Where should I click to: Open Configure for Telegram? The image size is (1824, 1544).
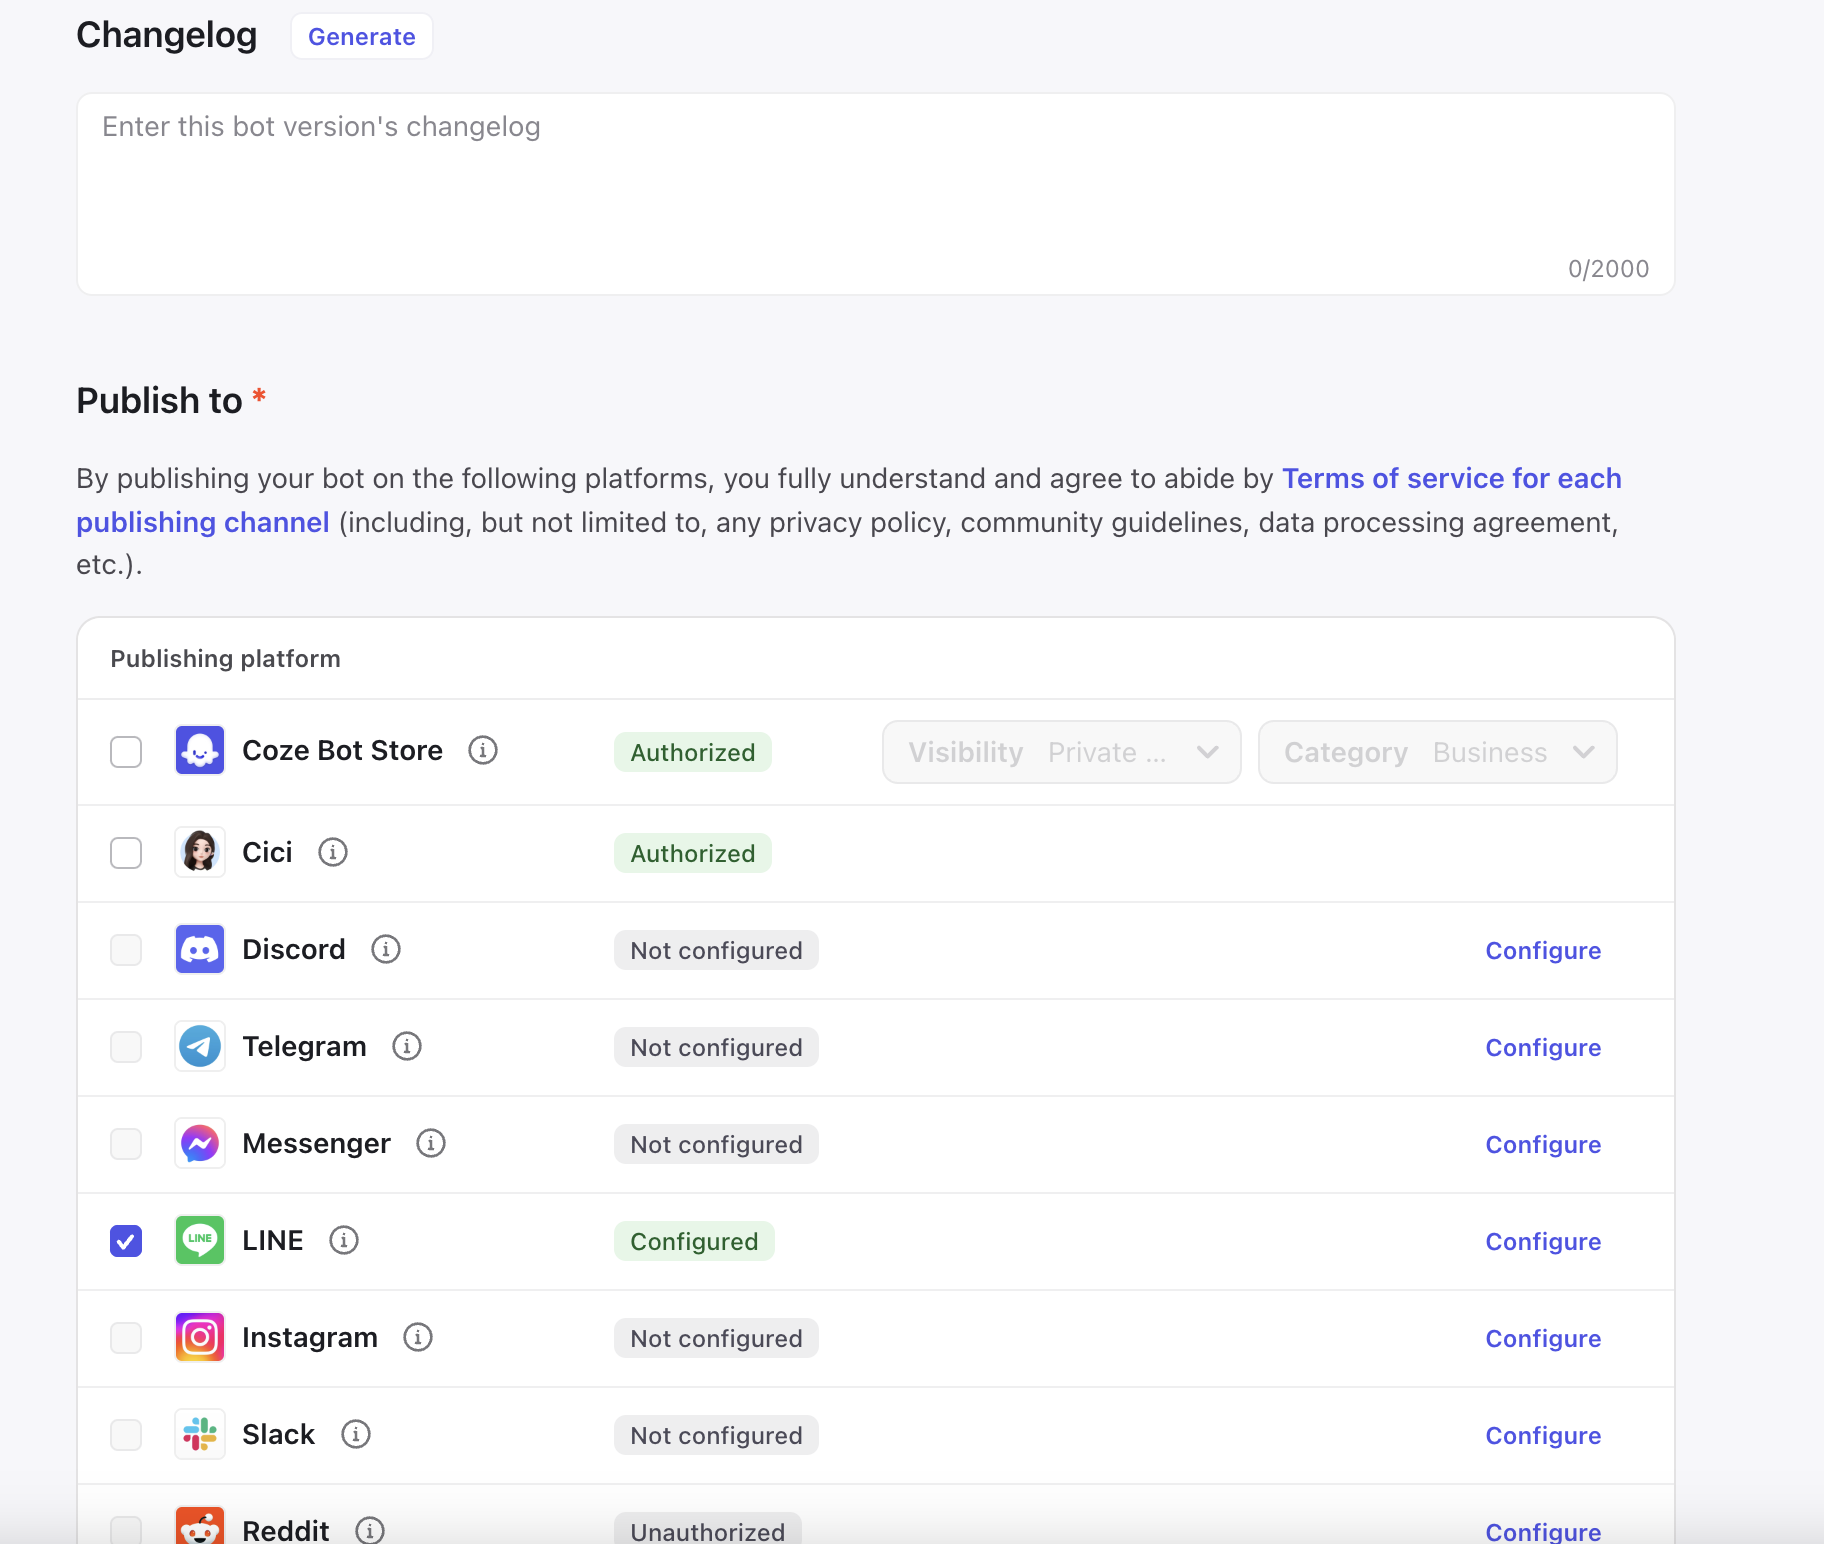[x=1542, y=1048]
